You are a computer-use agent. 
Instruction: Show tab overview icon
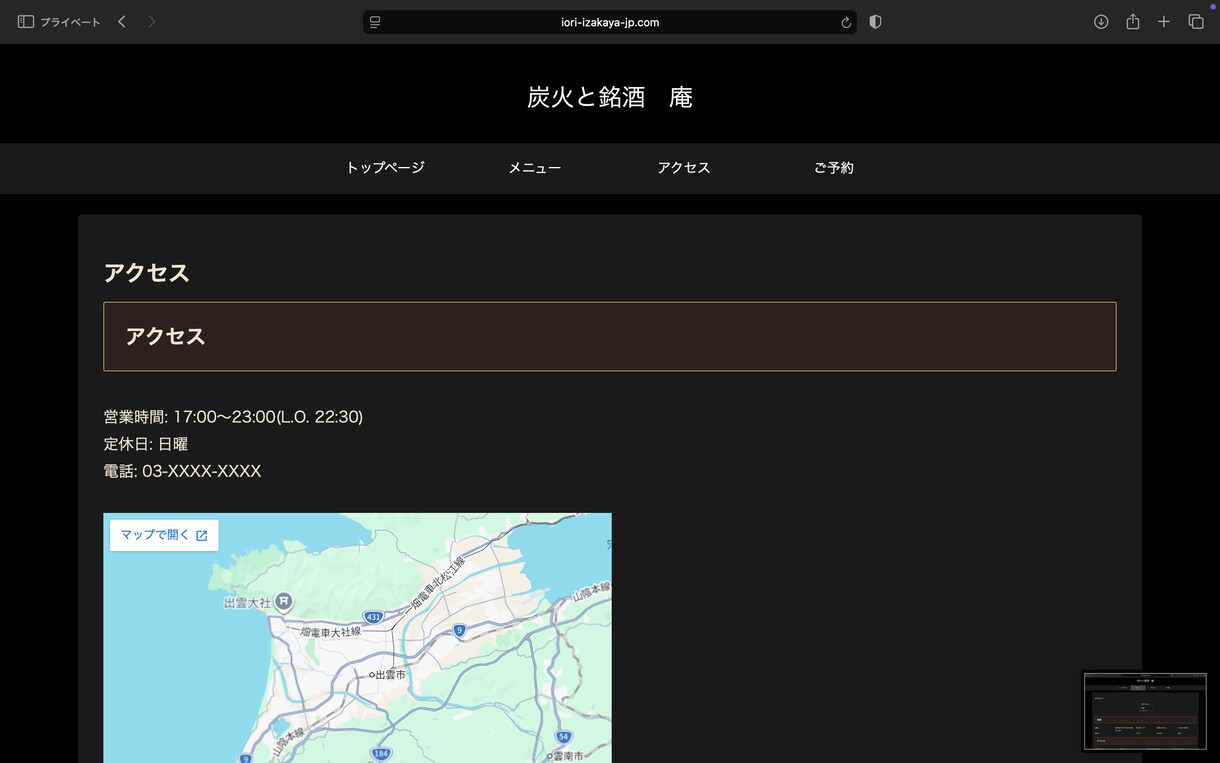click(1196, 22)
